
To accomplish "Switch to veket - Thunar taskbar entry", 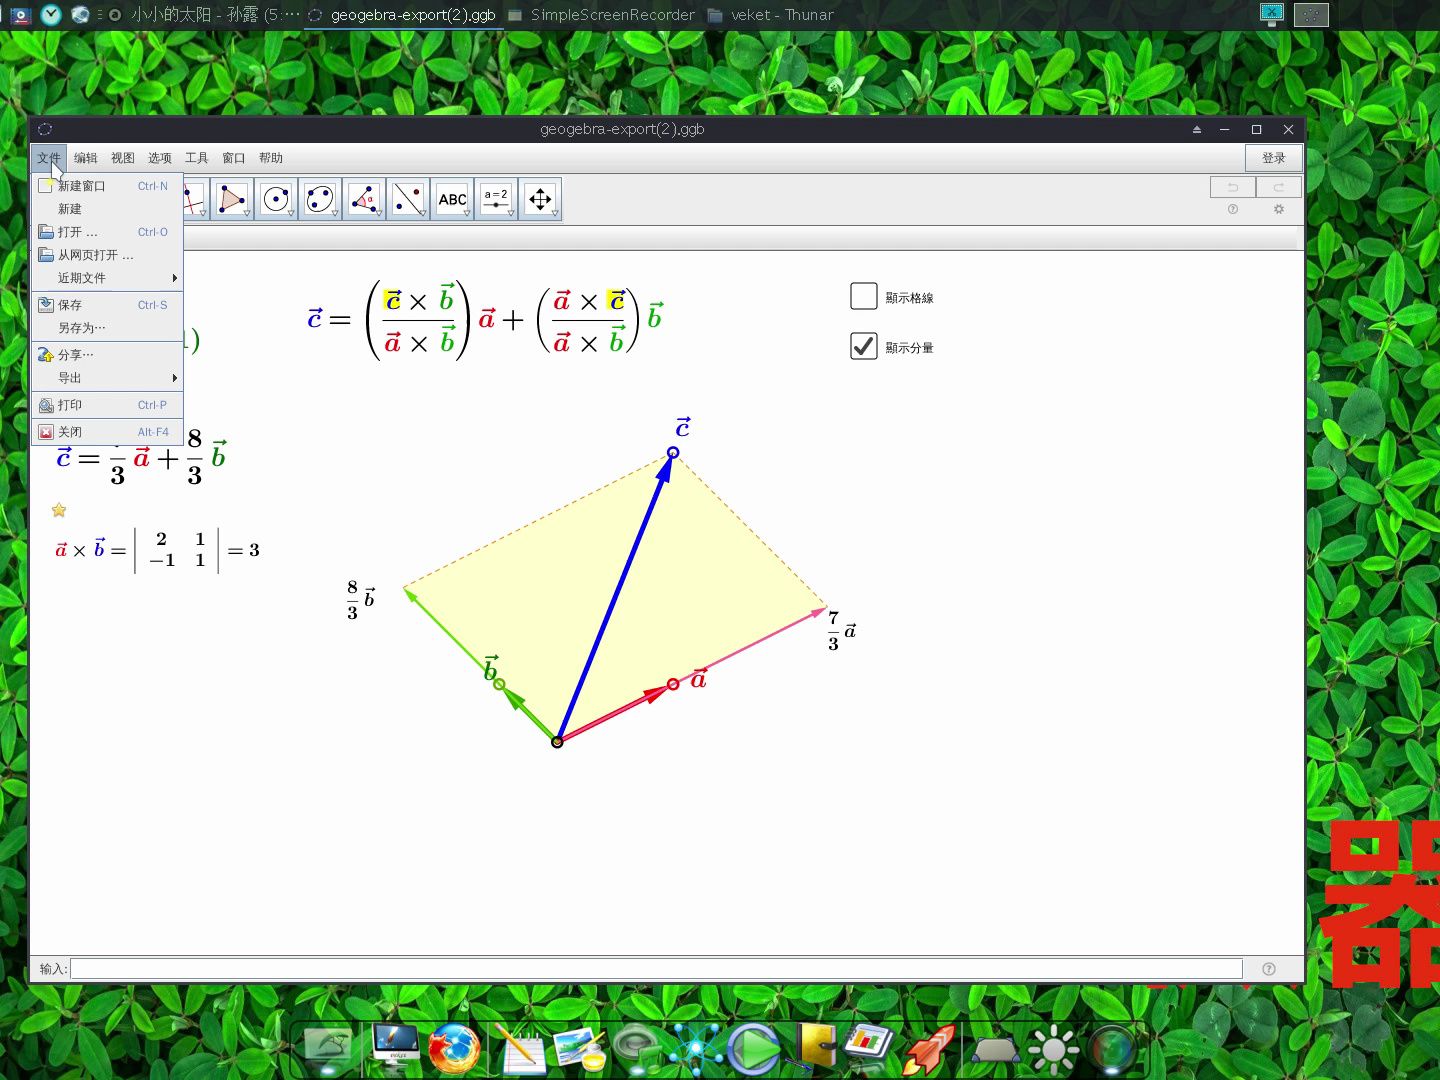I will pos(771,15).
